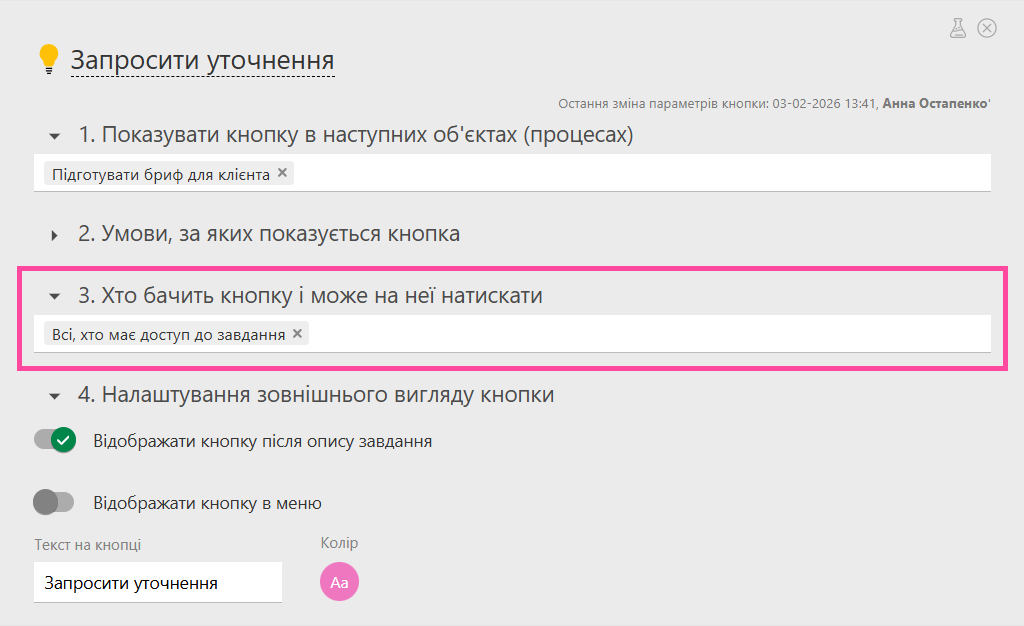Disable 'Відображати кнопку після опису завдання' toggle

pyautogui.click(x=55, y=440)
